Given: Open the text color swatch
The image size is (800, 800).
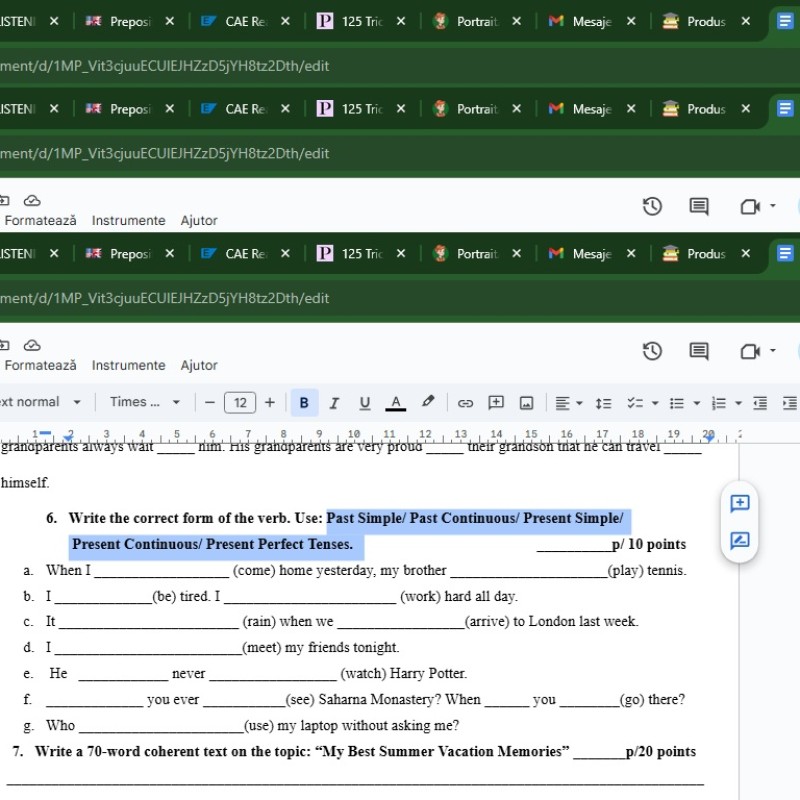Looking at the screenshot, I should click(394, 402).
